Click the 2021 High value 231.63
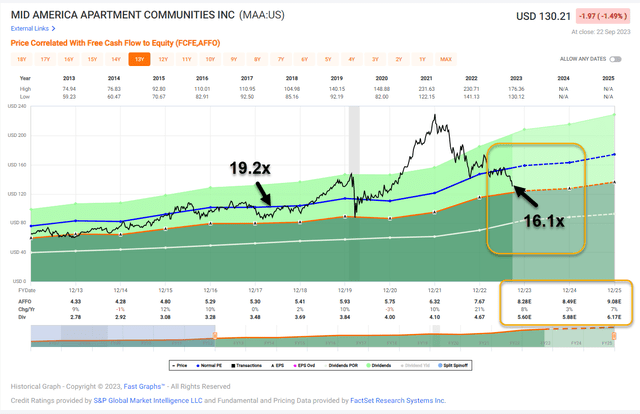640x414 pixels. coord(427,89)
